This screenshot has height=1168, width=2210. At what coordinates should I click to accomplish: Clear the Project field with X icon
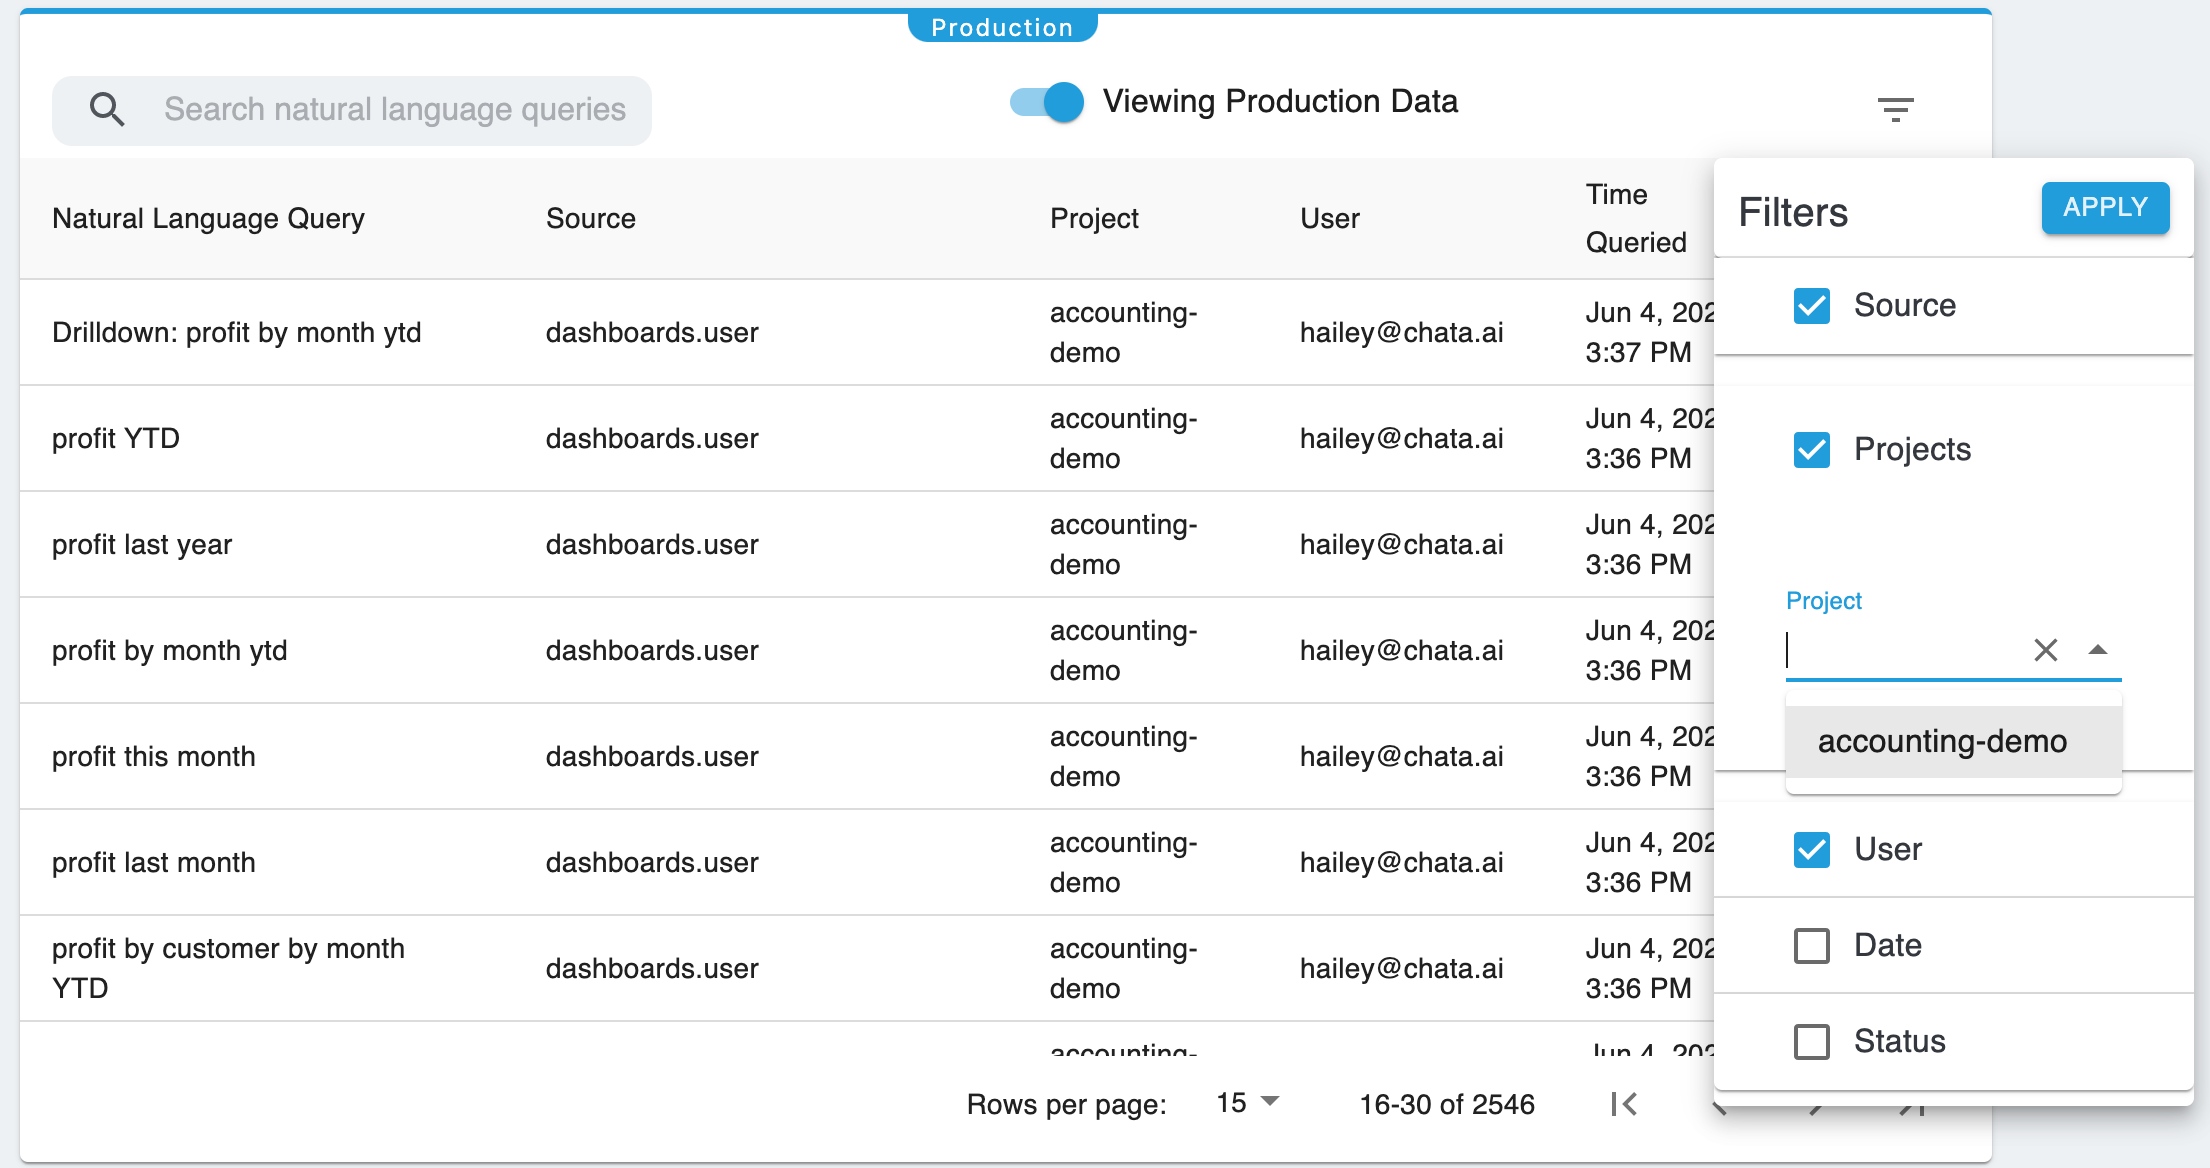2045,650
